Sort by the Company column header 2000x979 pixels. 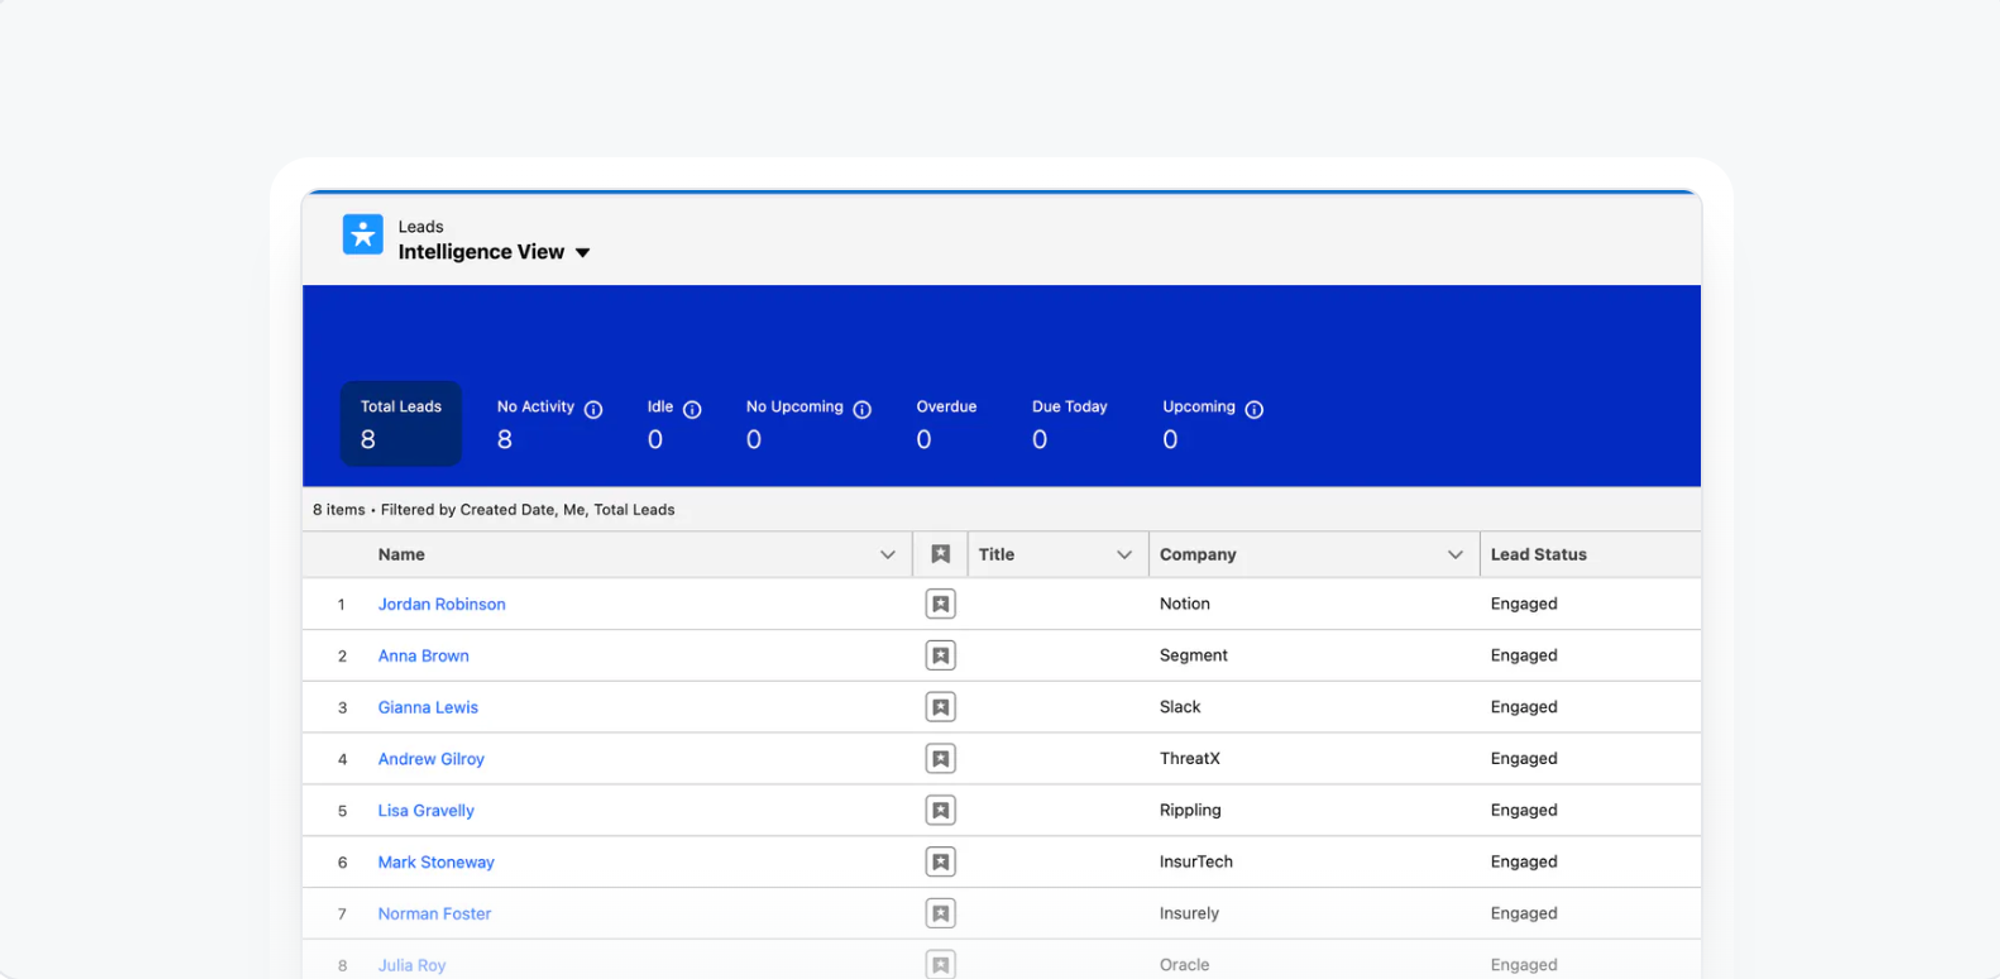(x=1198, y=555)
